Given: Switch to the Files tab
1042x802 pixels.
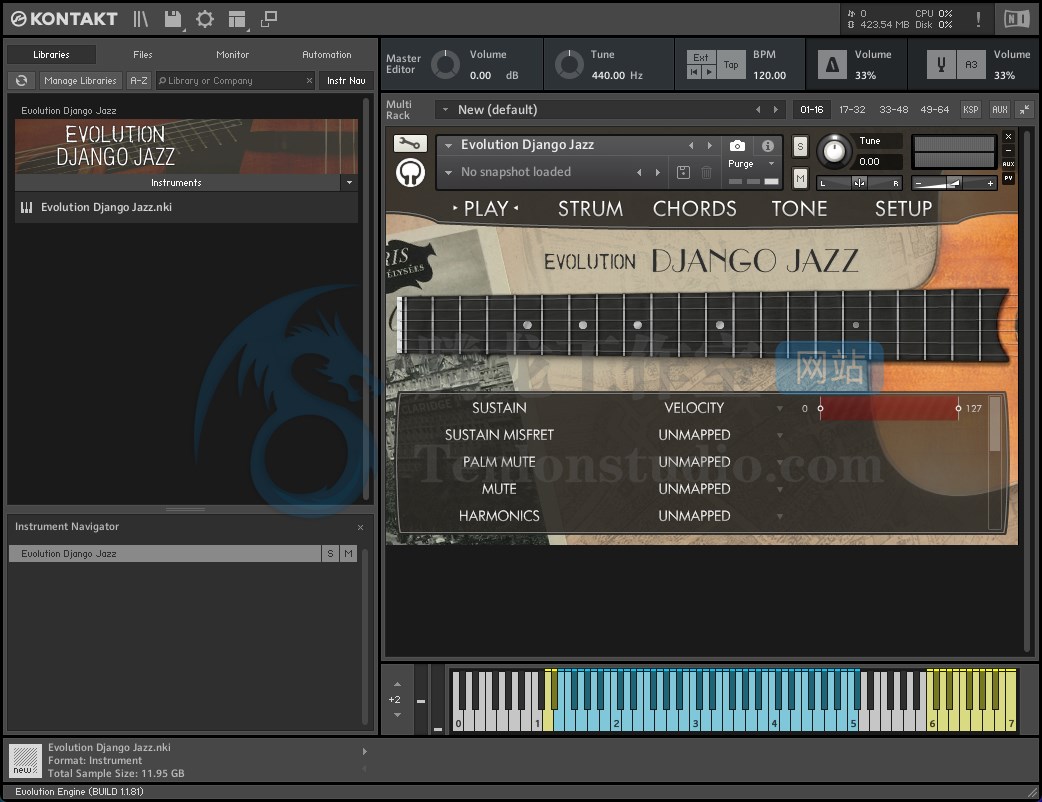Looking at the screenshot, I should coord(142,54).
